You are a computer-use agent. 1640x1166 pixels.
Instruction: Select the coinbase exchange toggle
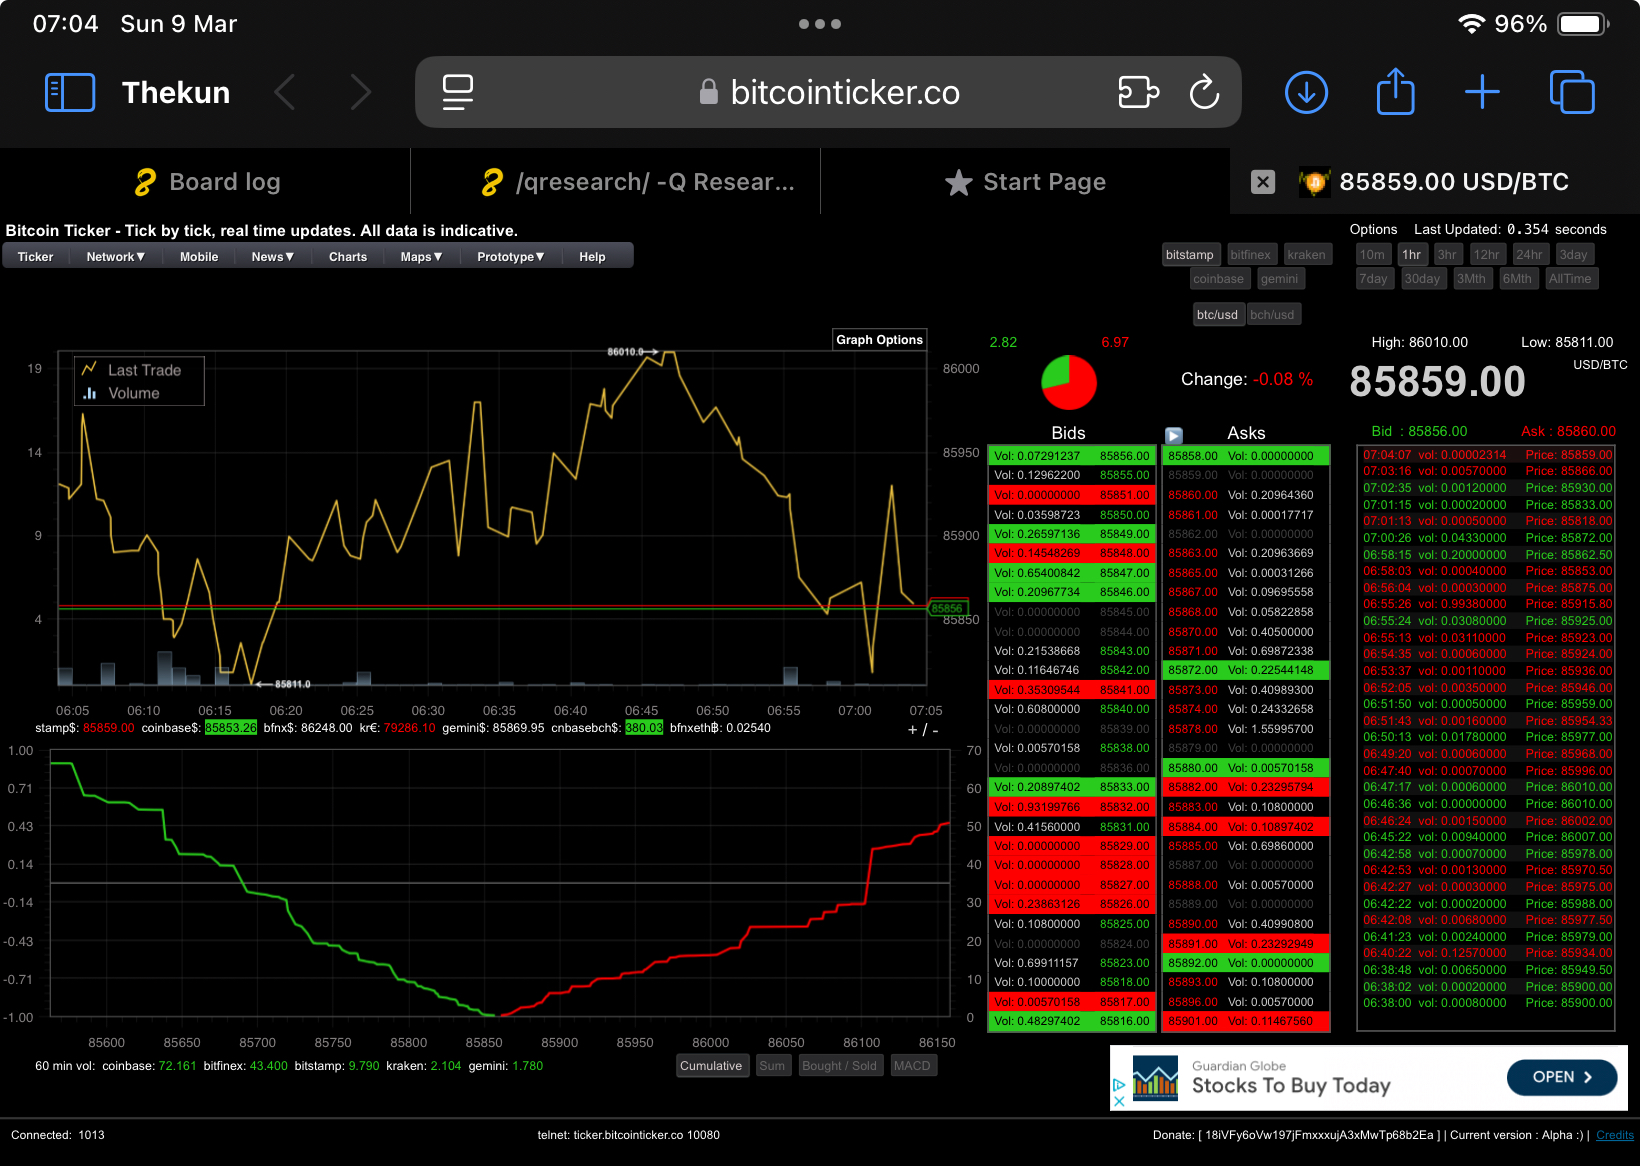coord(1218,279)
